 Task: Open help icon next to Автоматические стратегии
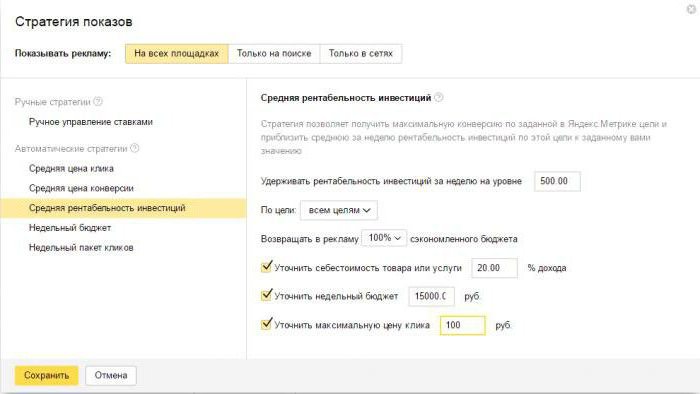click(x=134, y=148)
